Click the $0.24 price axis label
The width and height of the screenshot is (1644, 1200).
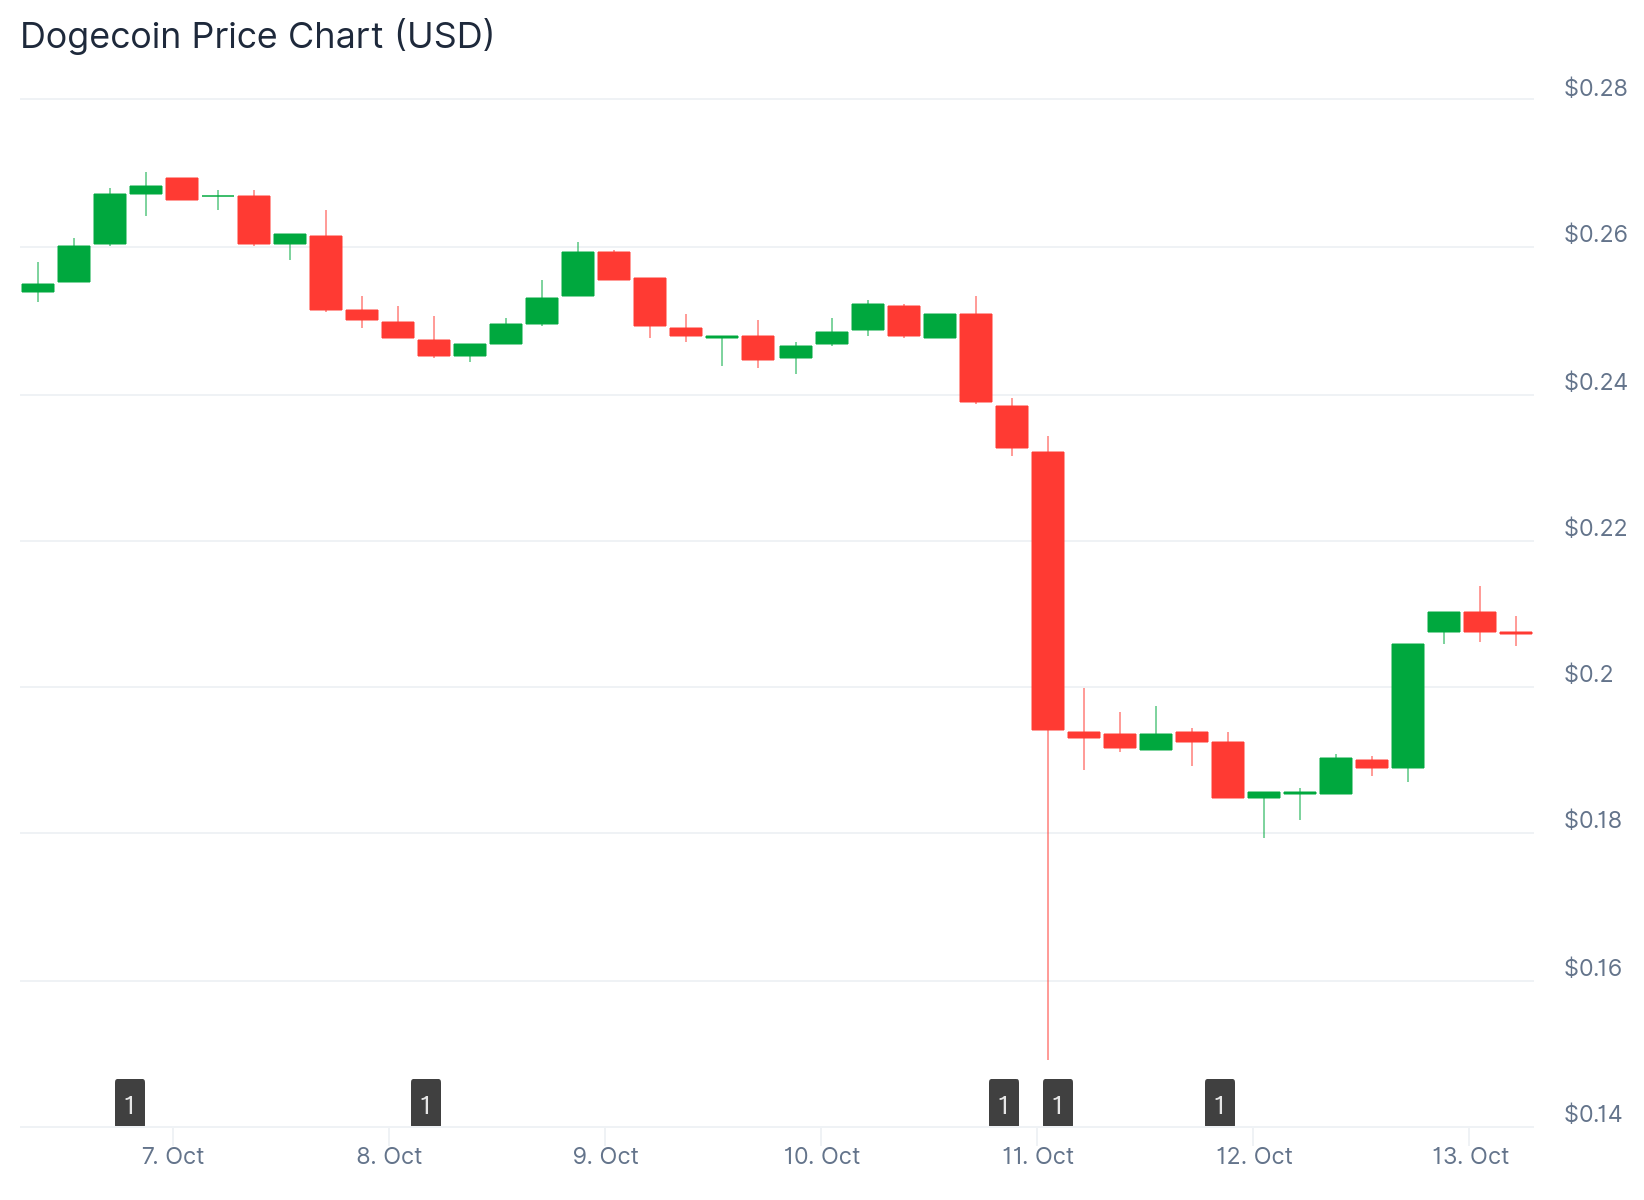(1595, 382)
